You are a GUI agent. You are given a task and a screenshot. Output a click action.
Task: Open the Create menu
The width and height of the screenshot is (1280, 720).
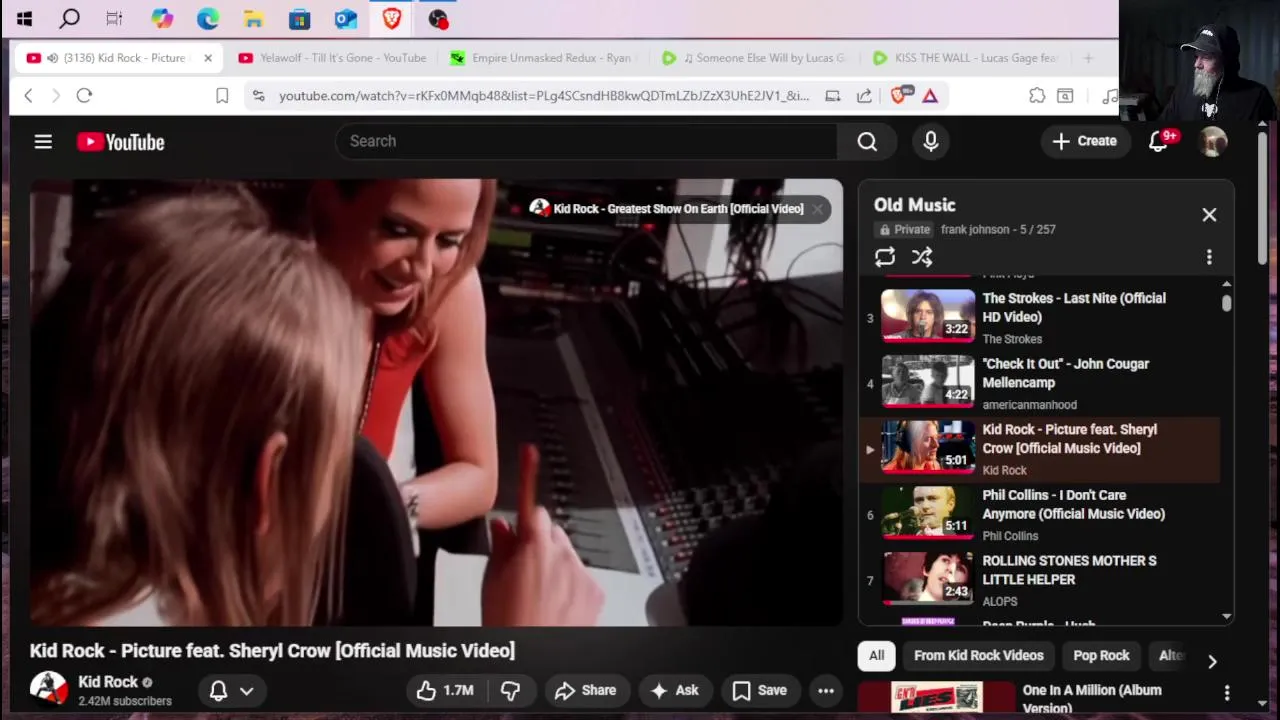(1084, 141)
